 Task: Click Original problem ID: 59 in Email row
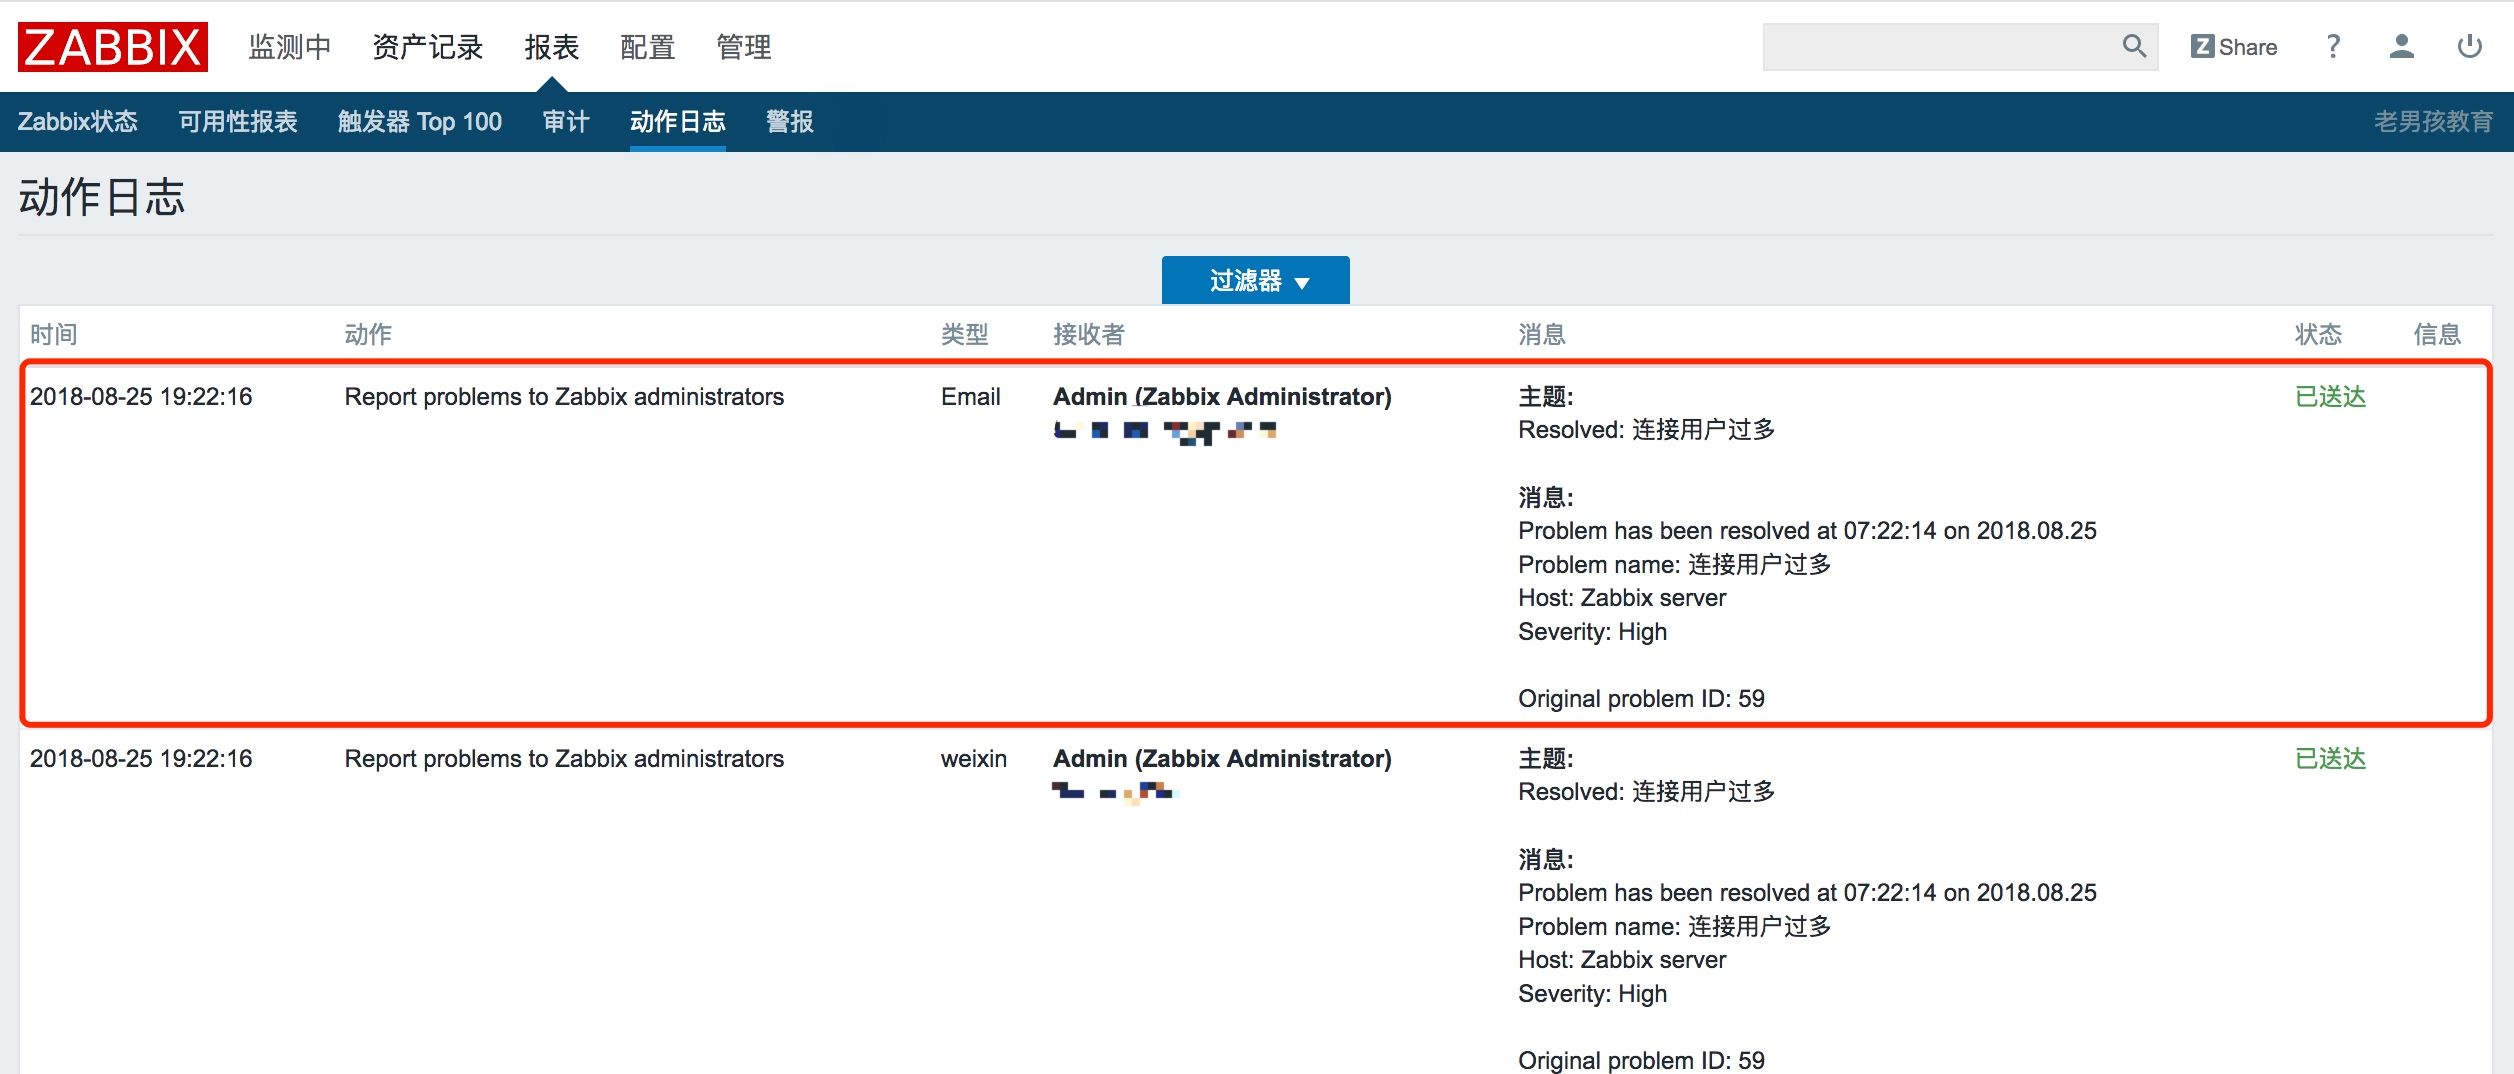click(1641, 699)
